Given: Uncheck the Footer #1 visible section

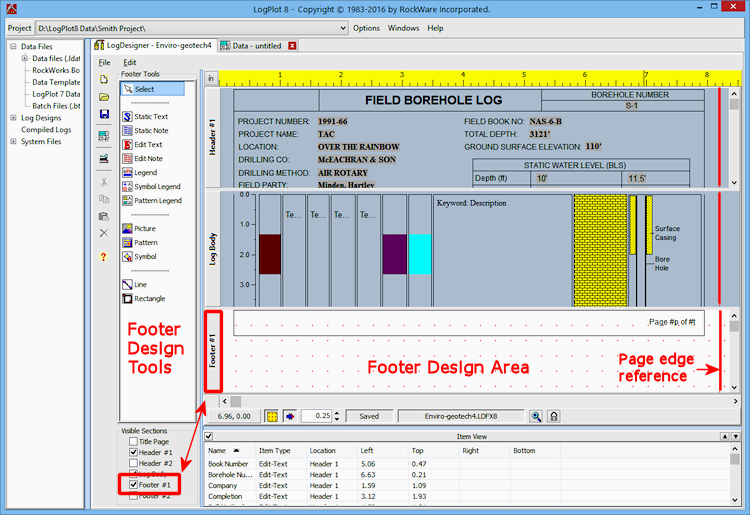Looking at the screenshot, I should pos(133,485).
